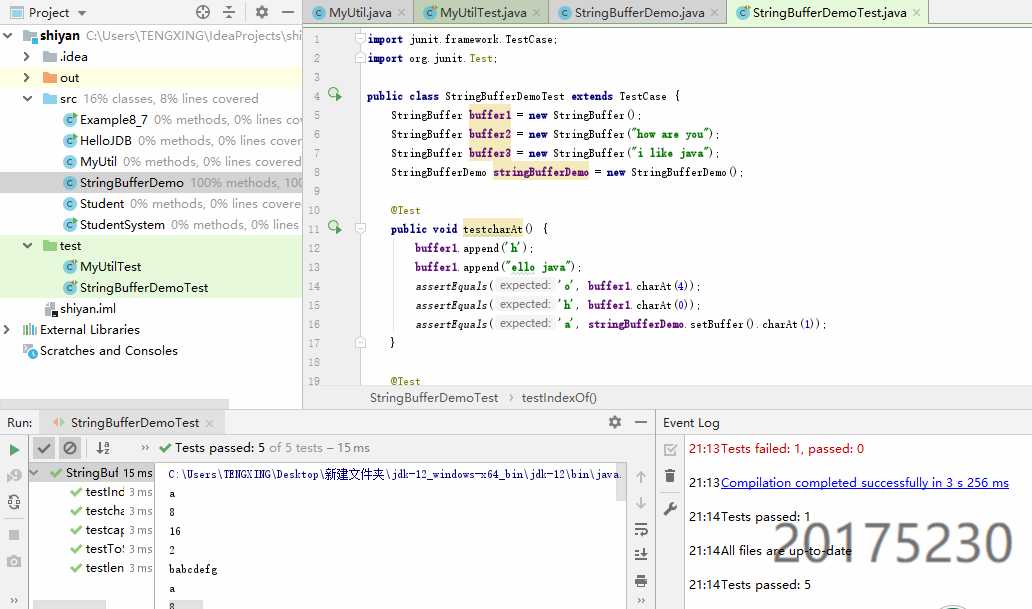Open Project panel settings gear
This screenshot has height=609, width=1032.
[262, 13]
